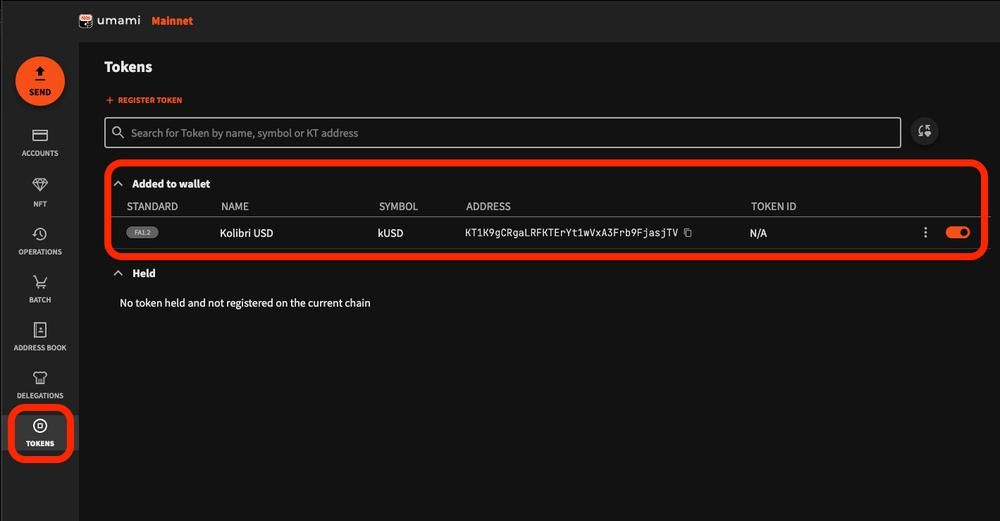Click the refresh tokens button

click(924, 131)
